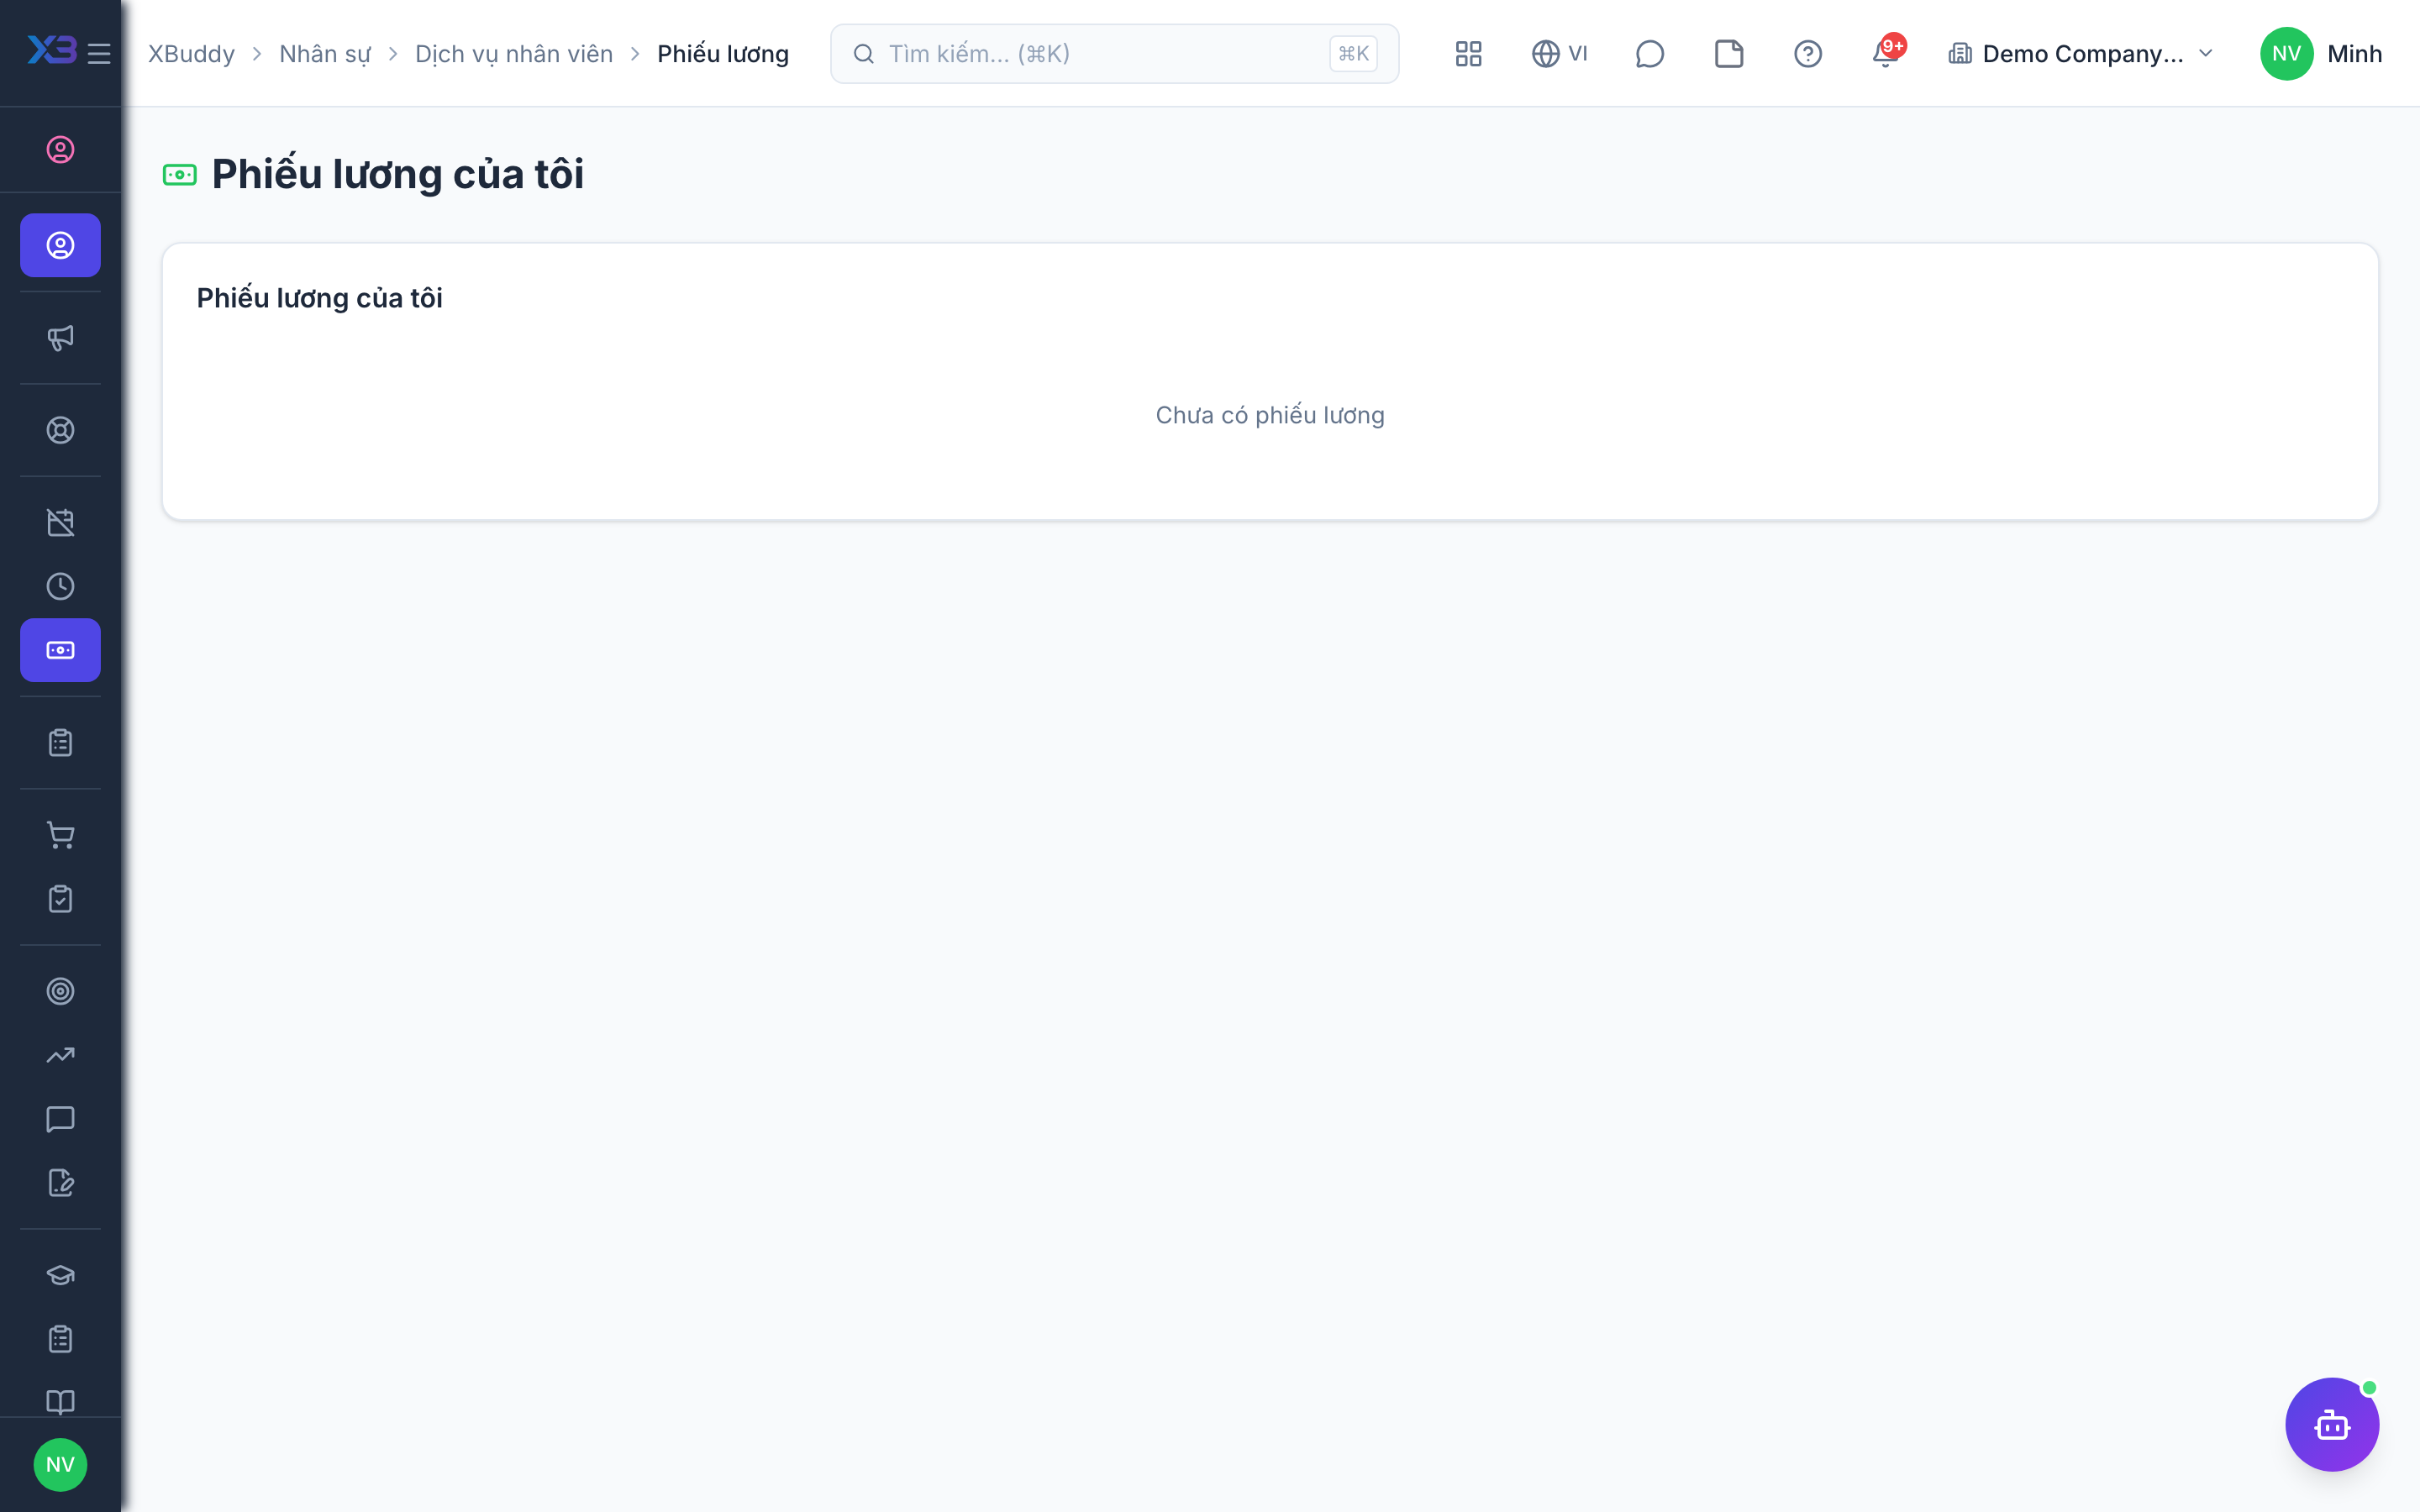Open the target goals sidebar icon
Viewport: 2420px width, 1512px height.
(x=60, y=991)
